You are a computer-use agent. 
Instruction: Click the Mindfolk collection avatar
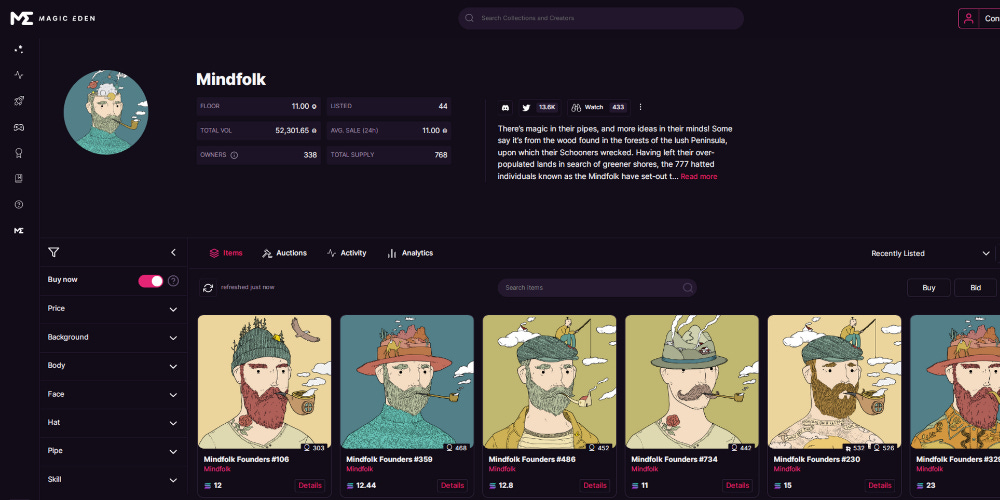[x=106, y=112]
